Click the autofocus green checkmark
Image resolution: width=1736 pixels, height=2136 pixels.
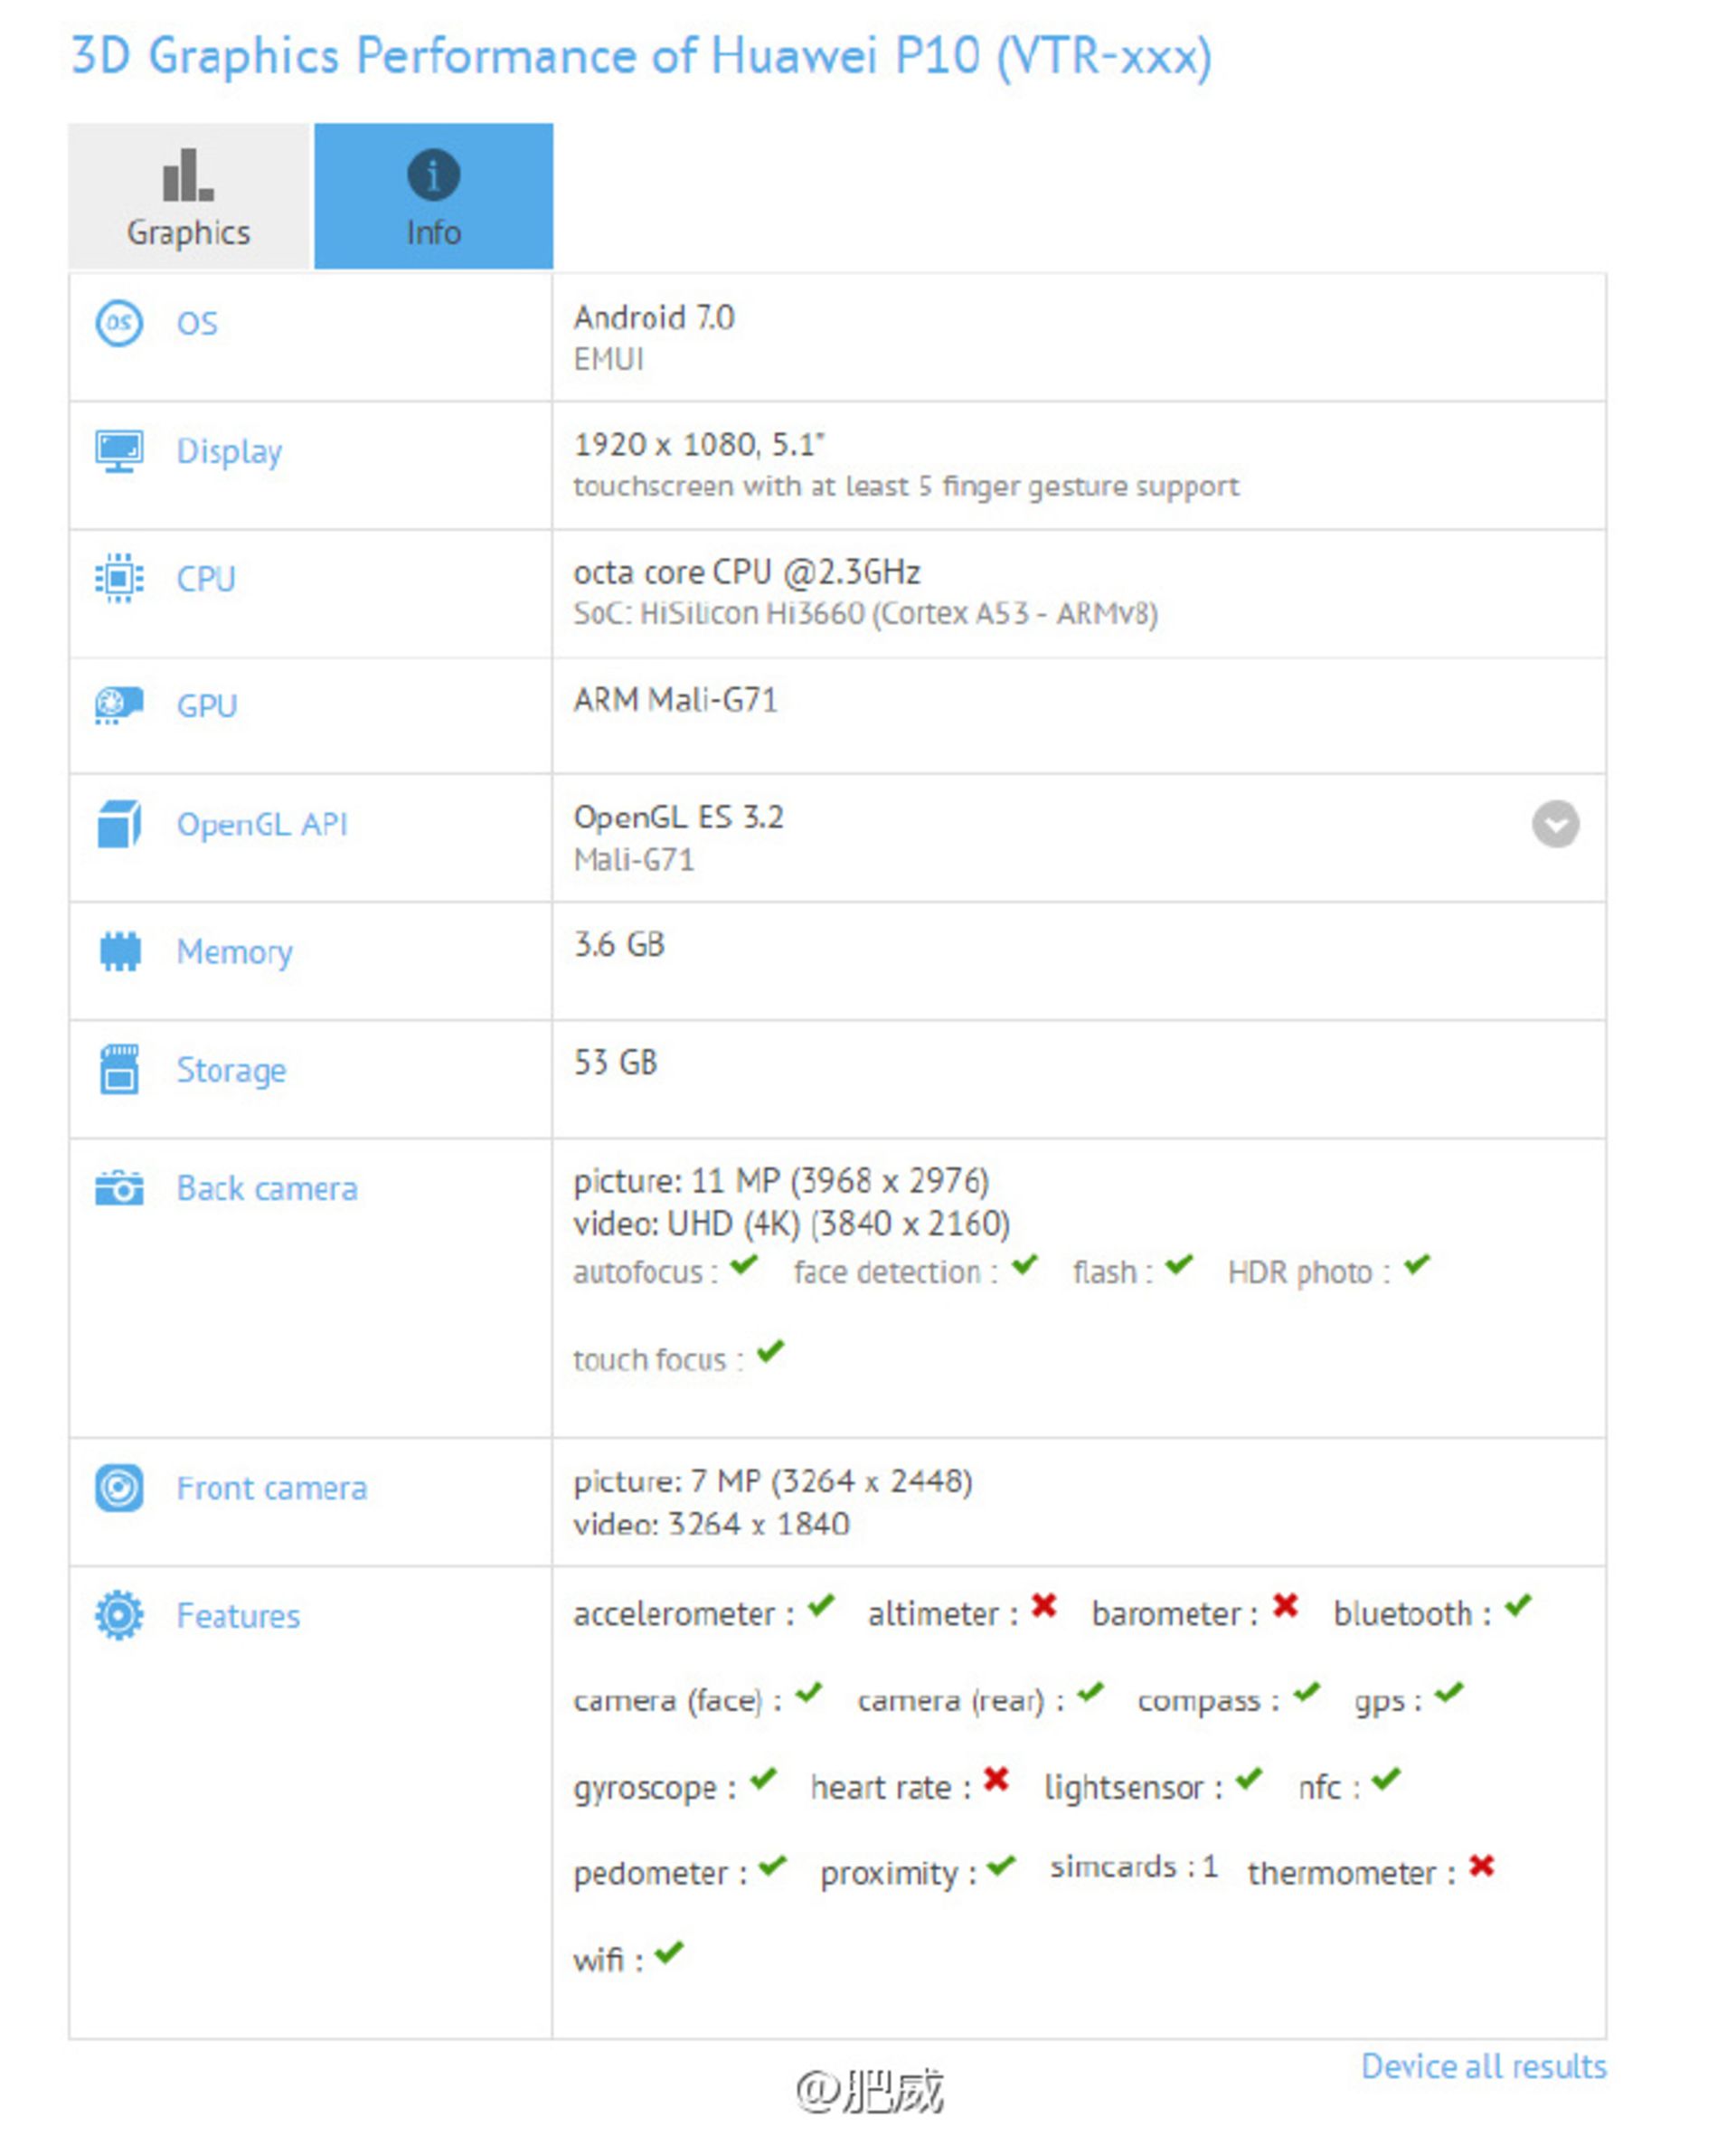(743, 1265)
